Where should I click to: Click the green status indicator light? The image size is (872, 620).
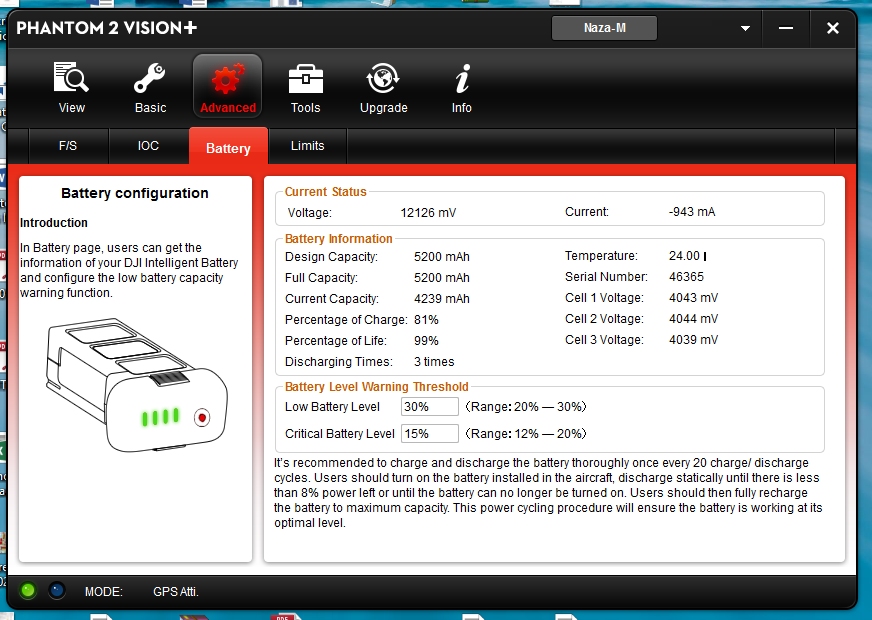coord(28,591)
